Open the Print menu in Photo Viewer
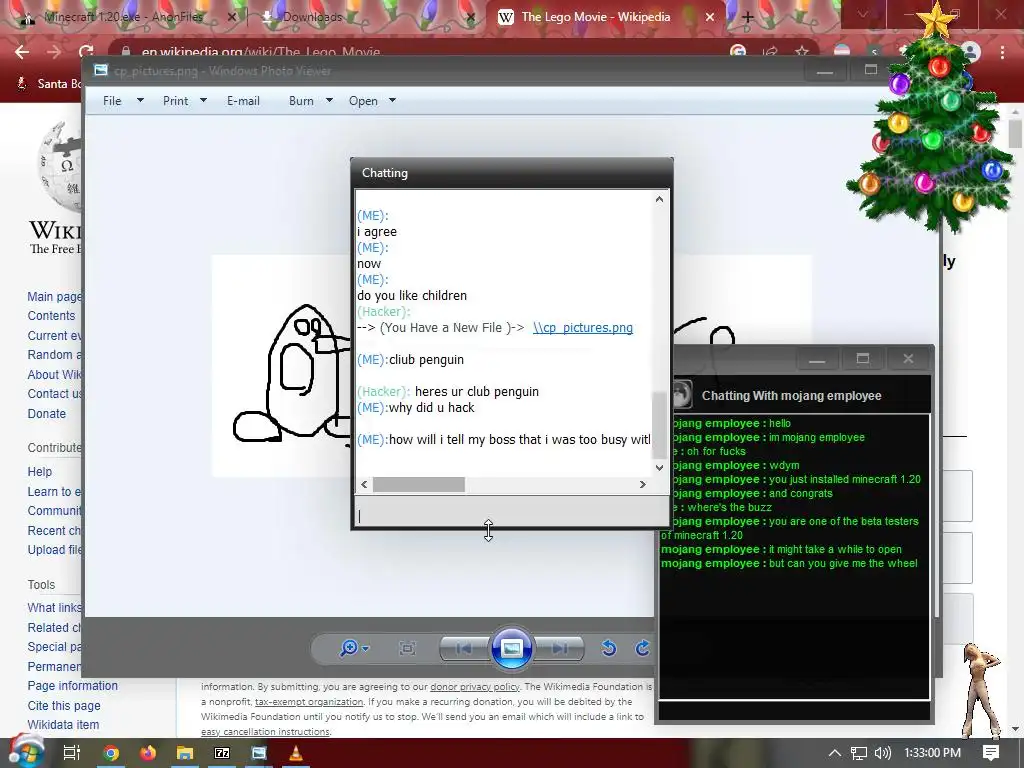 pyautogui.click(x=175, y=101)
